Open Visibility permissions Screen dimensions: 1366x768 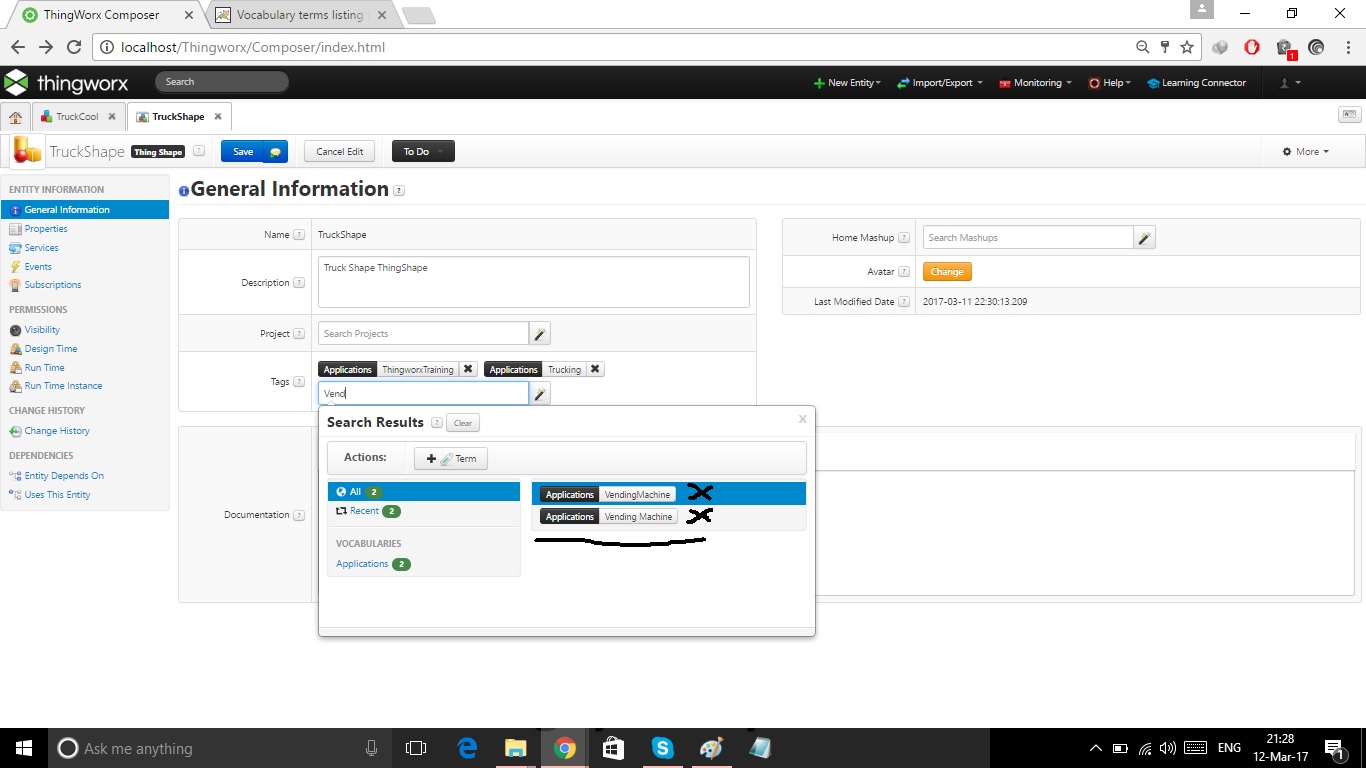pos(42,330)
